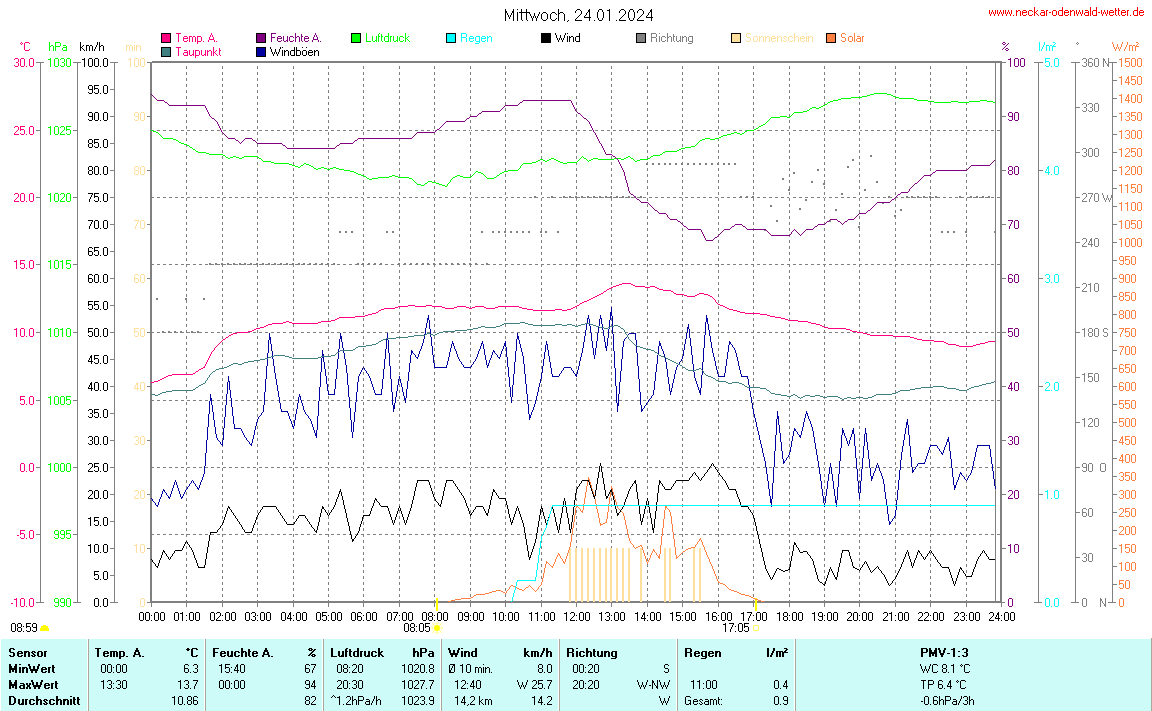Click the 08:05 sunrise time marker
Image resolution: width=1152 pixels, height=711 pixels.
(x=417, y=628)
